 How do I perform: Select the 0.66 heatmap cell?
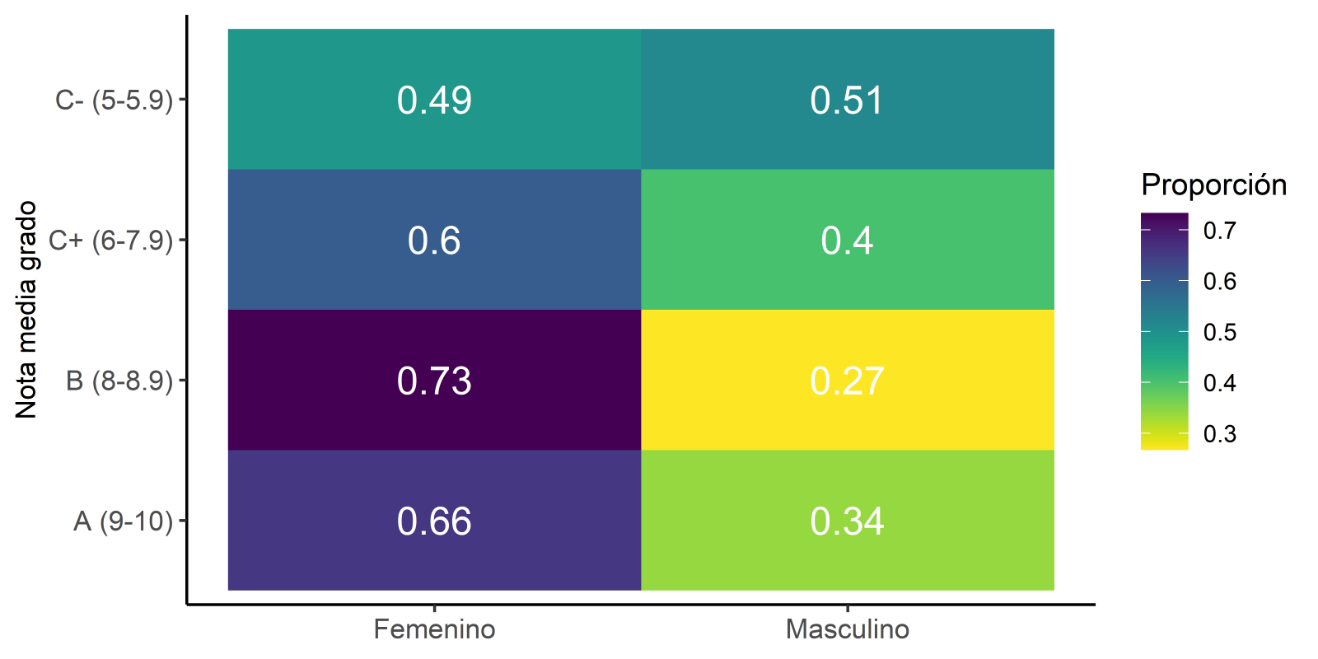pyautogui.click(x=434, y=520)
